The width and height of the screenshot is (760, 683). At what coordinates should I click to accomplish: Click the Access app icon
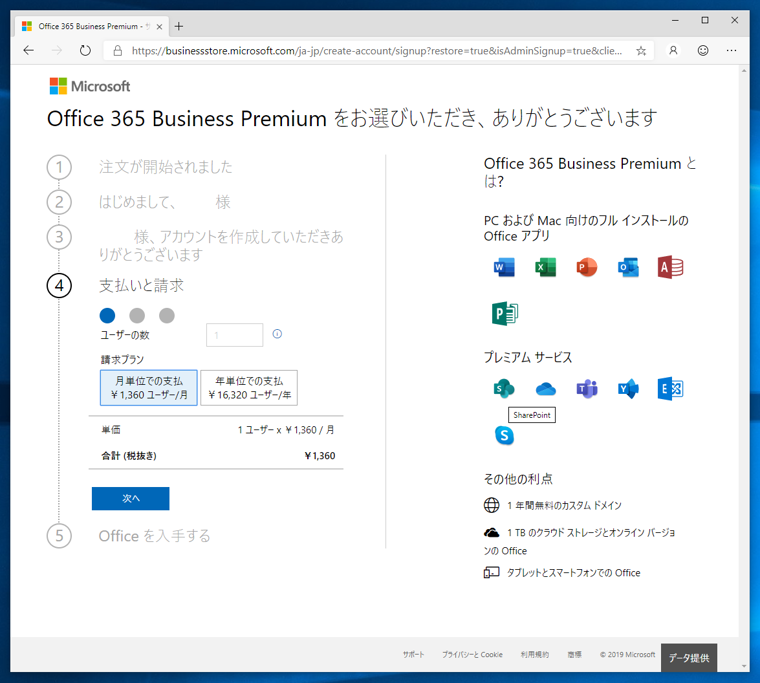670,267
